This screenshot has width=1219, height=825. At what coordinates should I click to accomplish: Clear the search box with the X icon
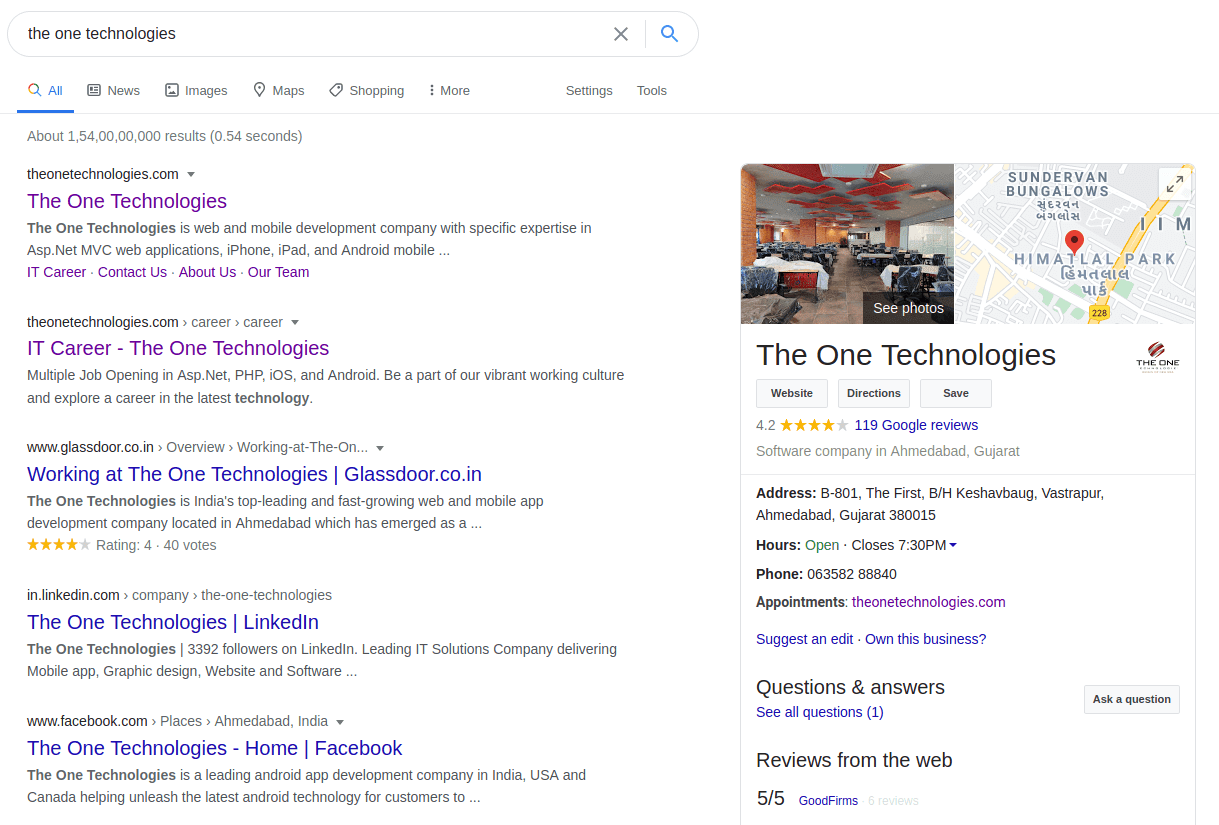pyautogui.click(x=621, y=34)
